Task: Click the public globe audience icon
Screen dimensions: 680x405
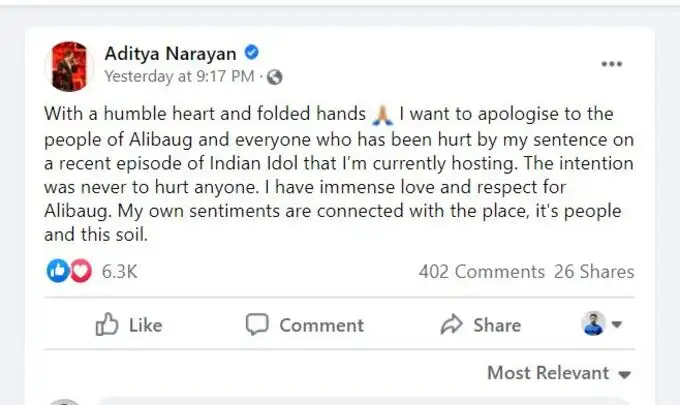Action: [x=275, y=76]
